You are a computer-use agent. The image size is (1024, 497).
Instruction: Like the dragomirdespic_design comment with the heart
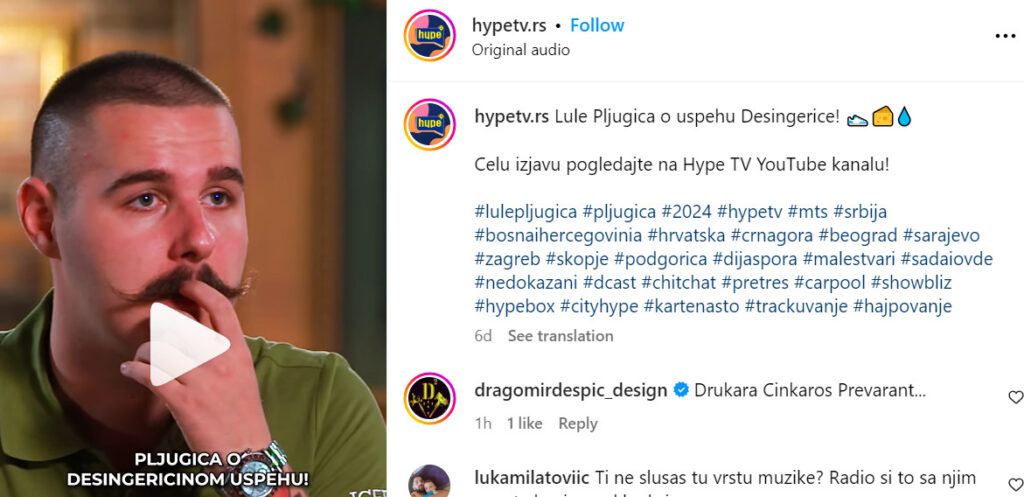coord(1016,397)
